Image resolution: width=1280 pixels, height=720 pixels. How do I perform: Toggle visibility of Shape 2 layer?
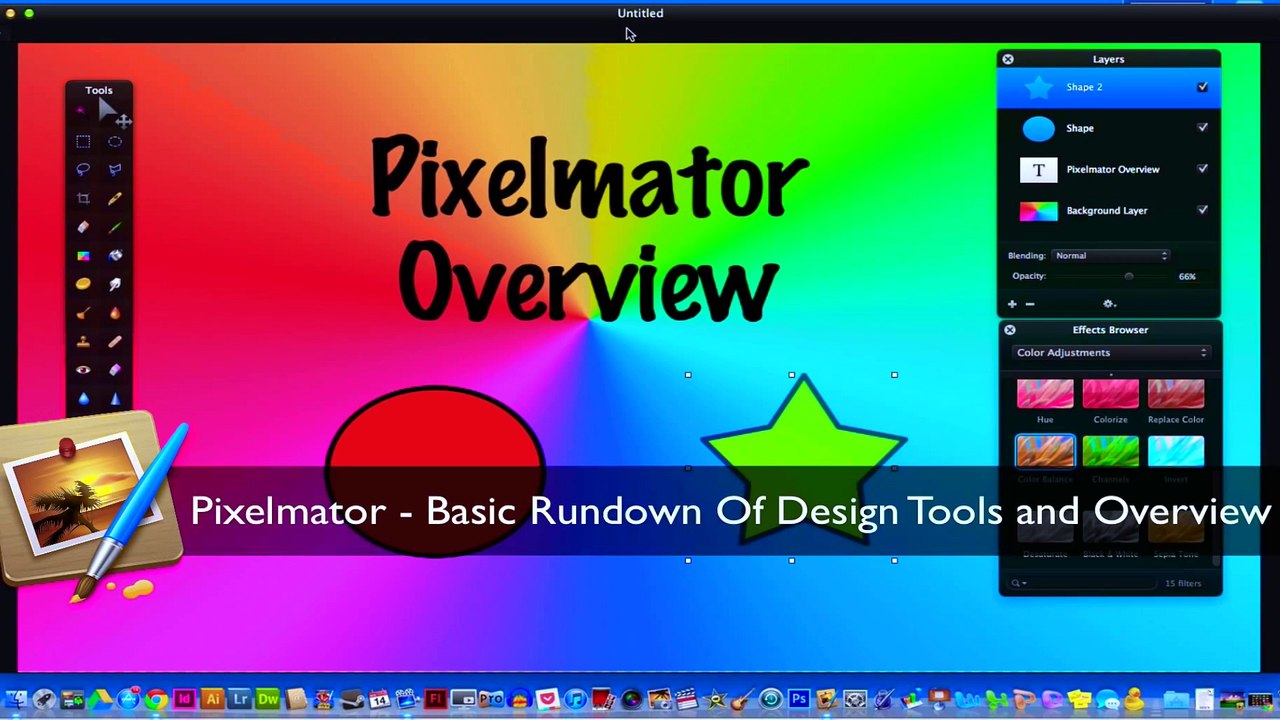(x=1202, y=87)
